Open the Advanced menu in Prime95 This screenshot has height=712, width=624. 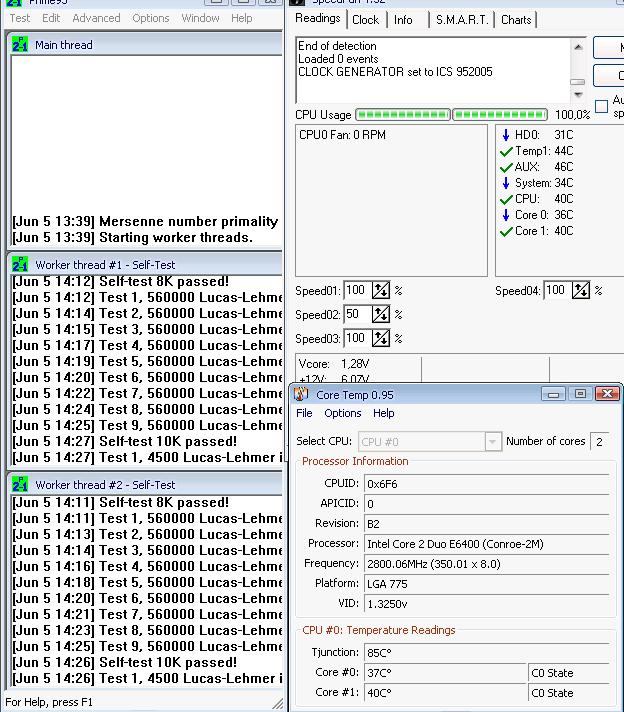[x=96, y=18]
